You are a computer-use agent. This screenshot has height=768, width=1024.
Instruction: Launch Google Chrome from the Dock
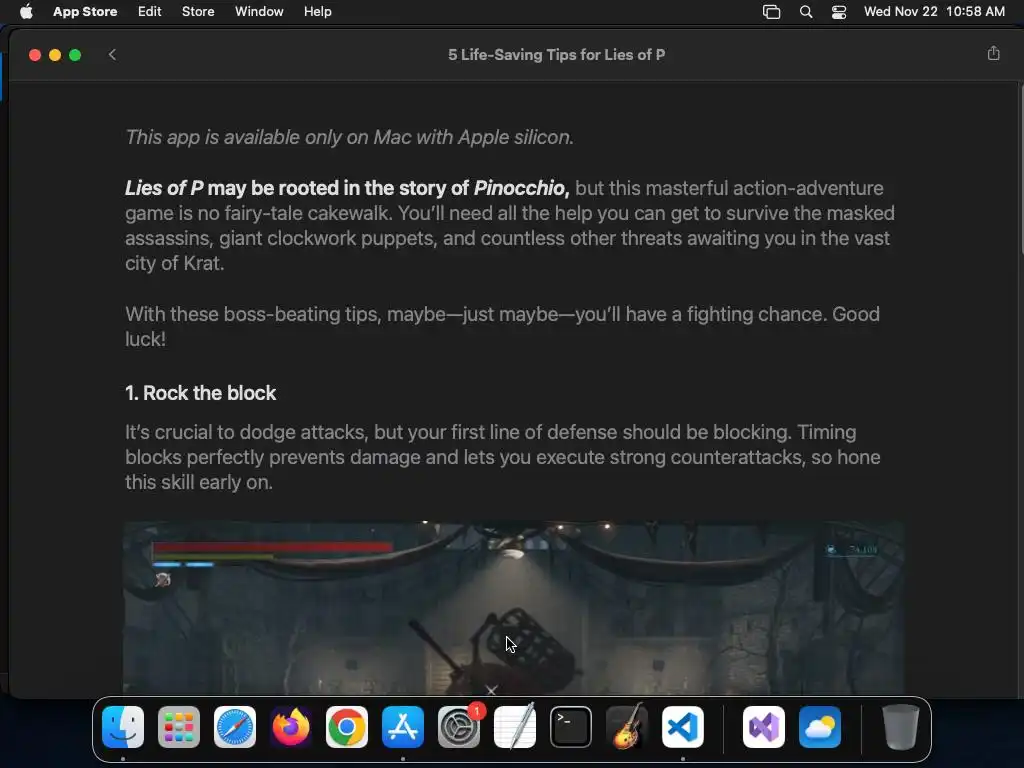pos(347,727)
